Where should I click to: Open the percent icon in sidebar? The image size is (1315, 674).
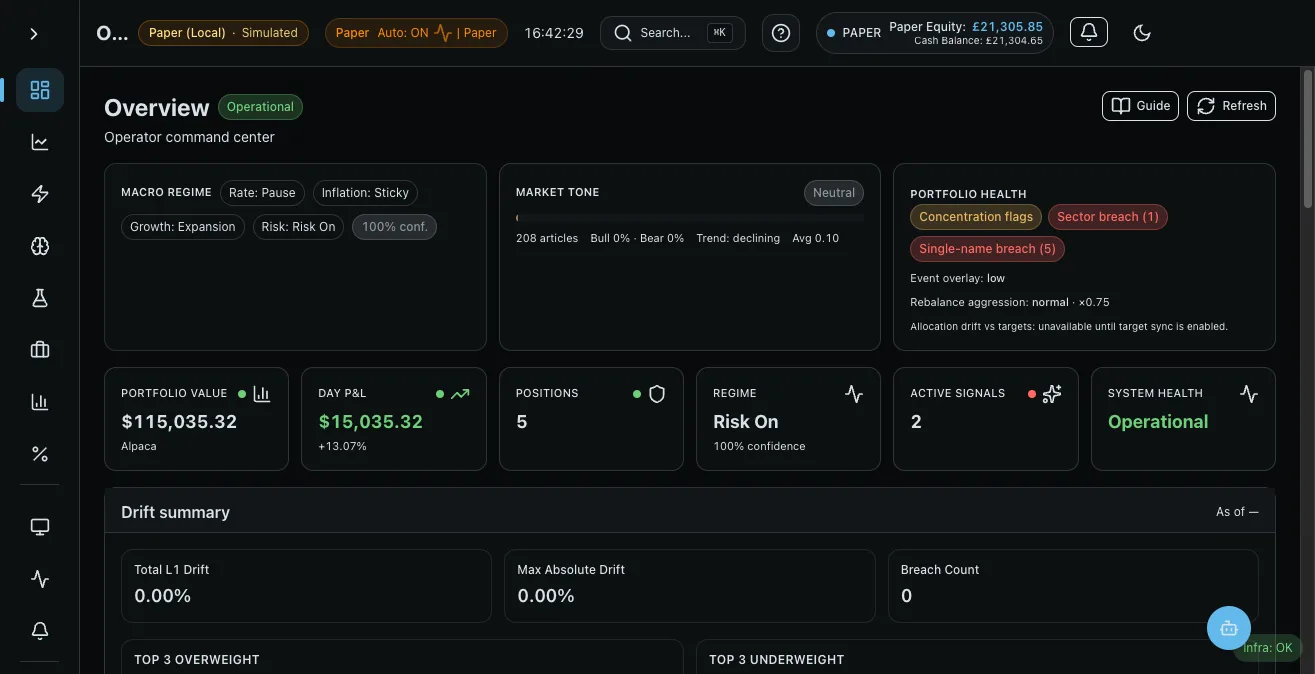pyautogui.click(x=40, y=454)
